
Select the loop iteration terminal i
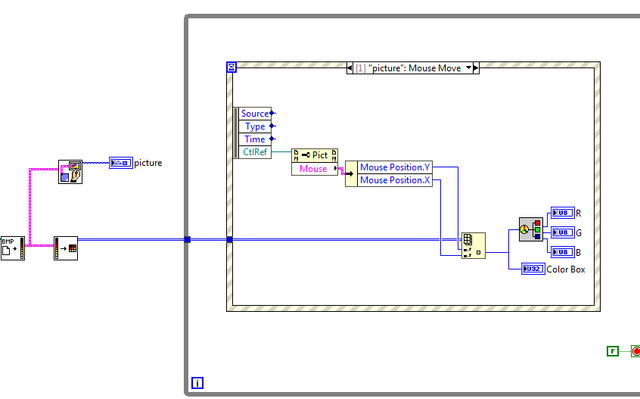[x=198, y=383]
